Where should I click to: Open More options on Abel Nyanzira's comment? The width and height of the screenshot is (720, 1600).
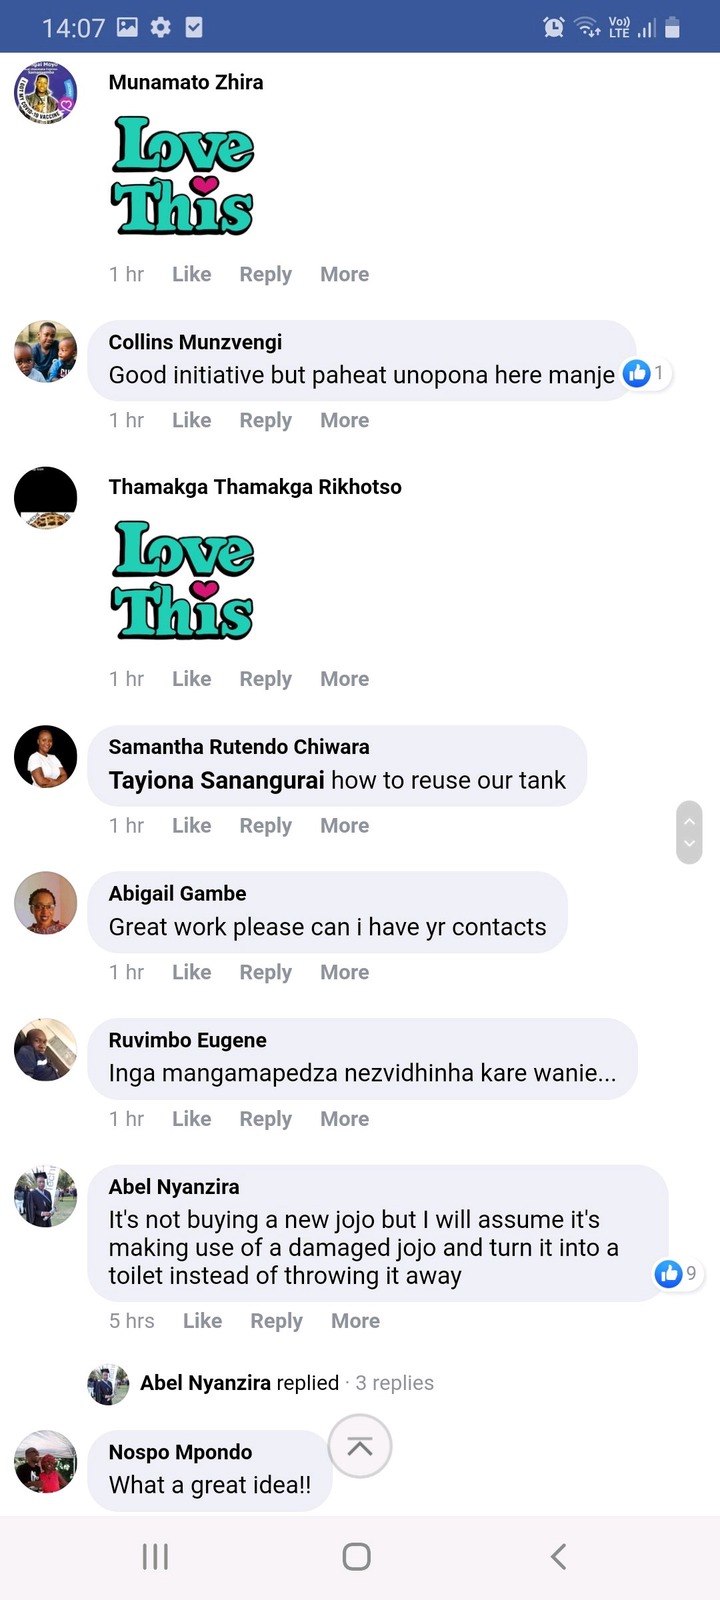(x=355, y=1321)
